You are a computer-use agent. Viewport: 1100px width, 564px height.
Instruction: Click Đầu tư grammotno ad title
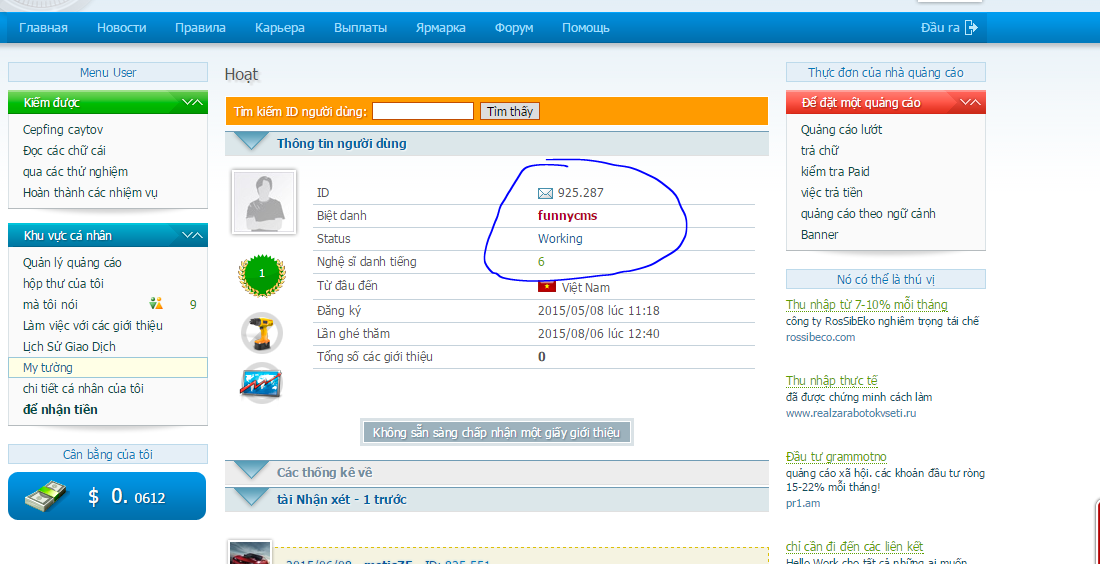(x=836, y=457)
